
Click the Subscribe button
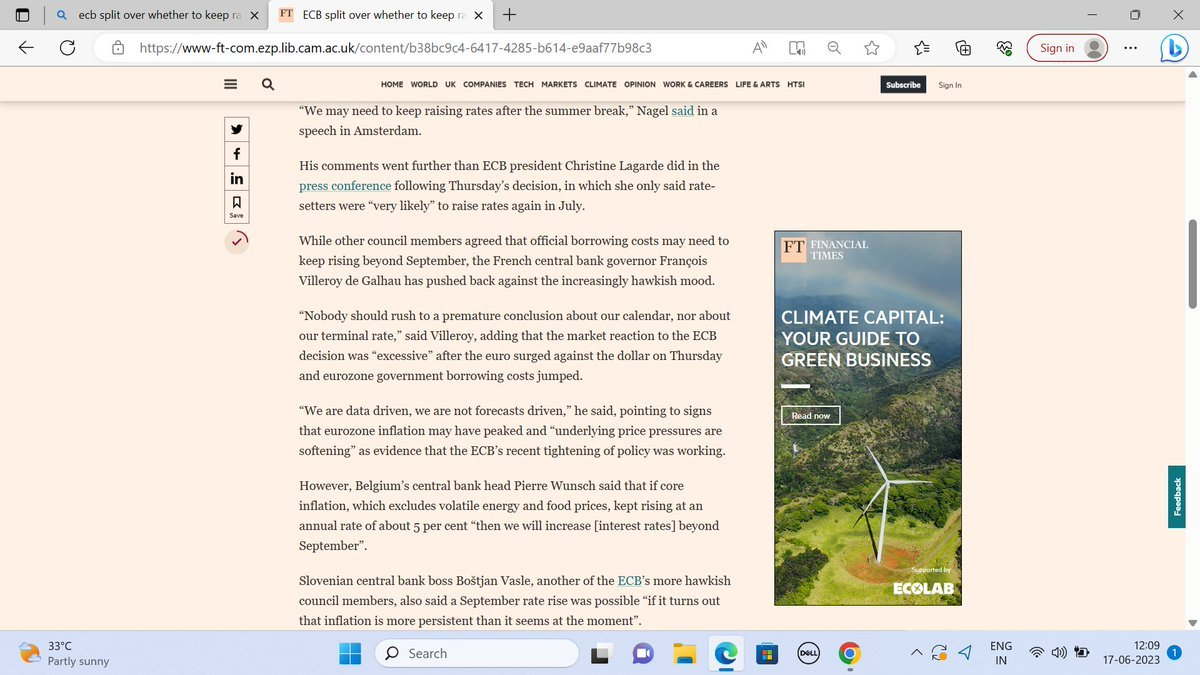(903, 85)
